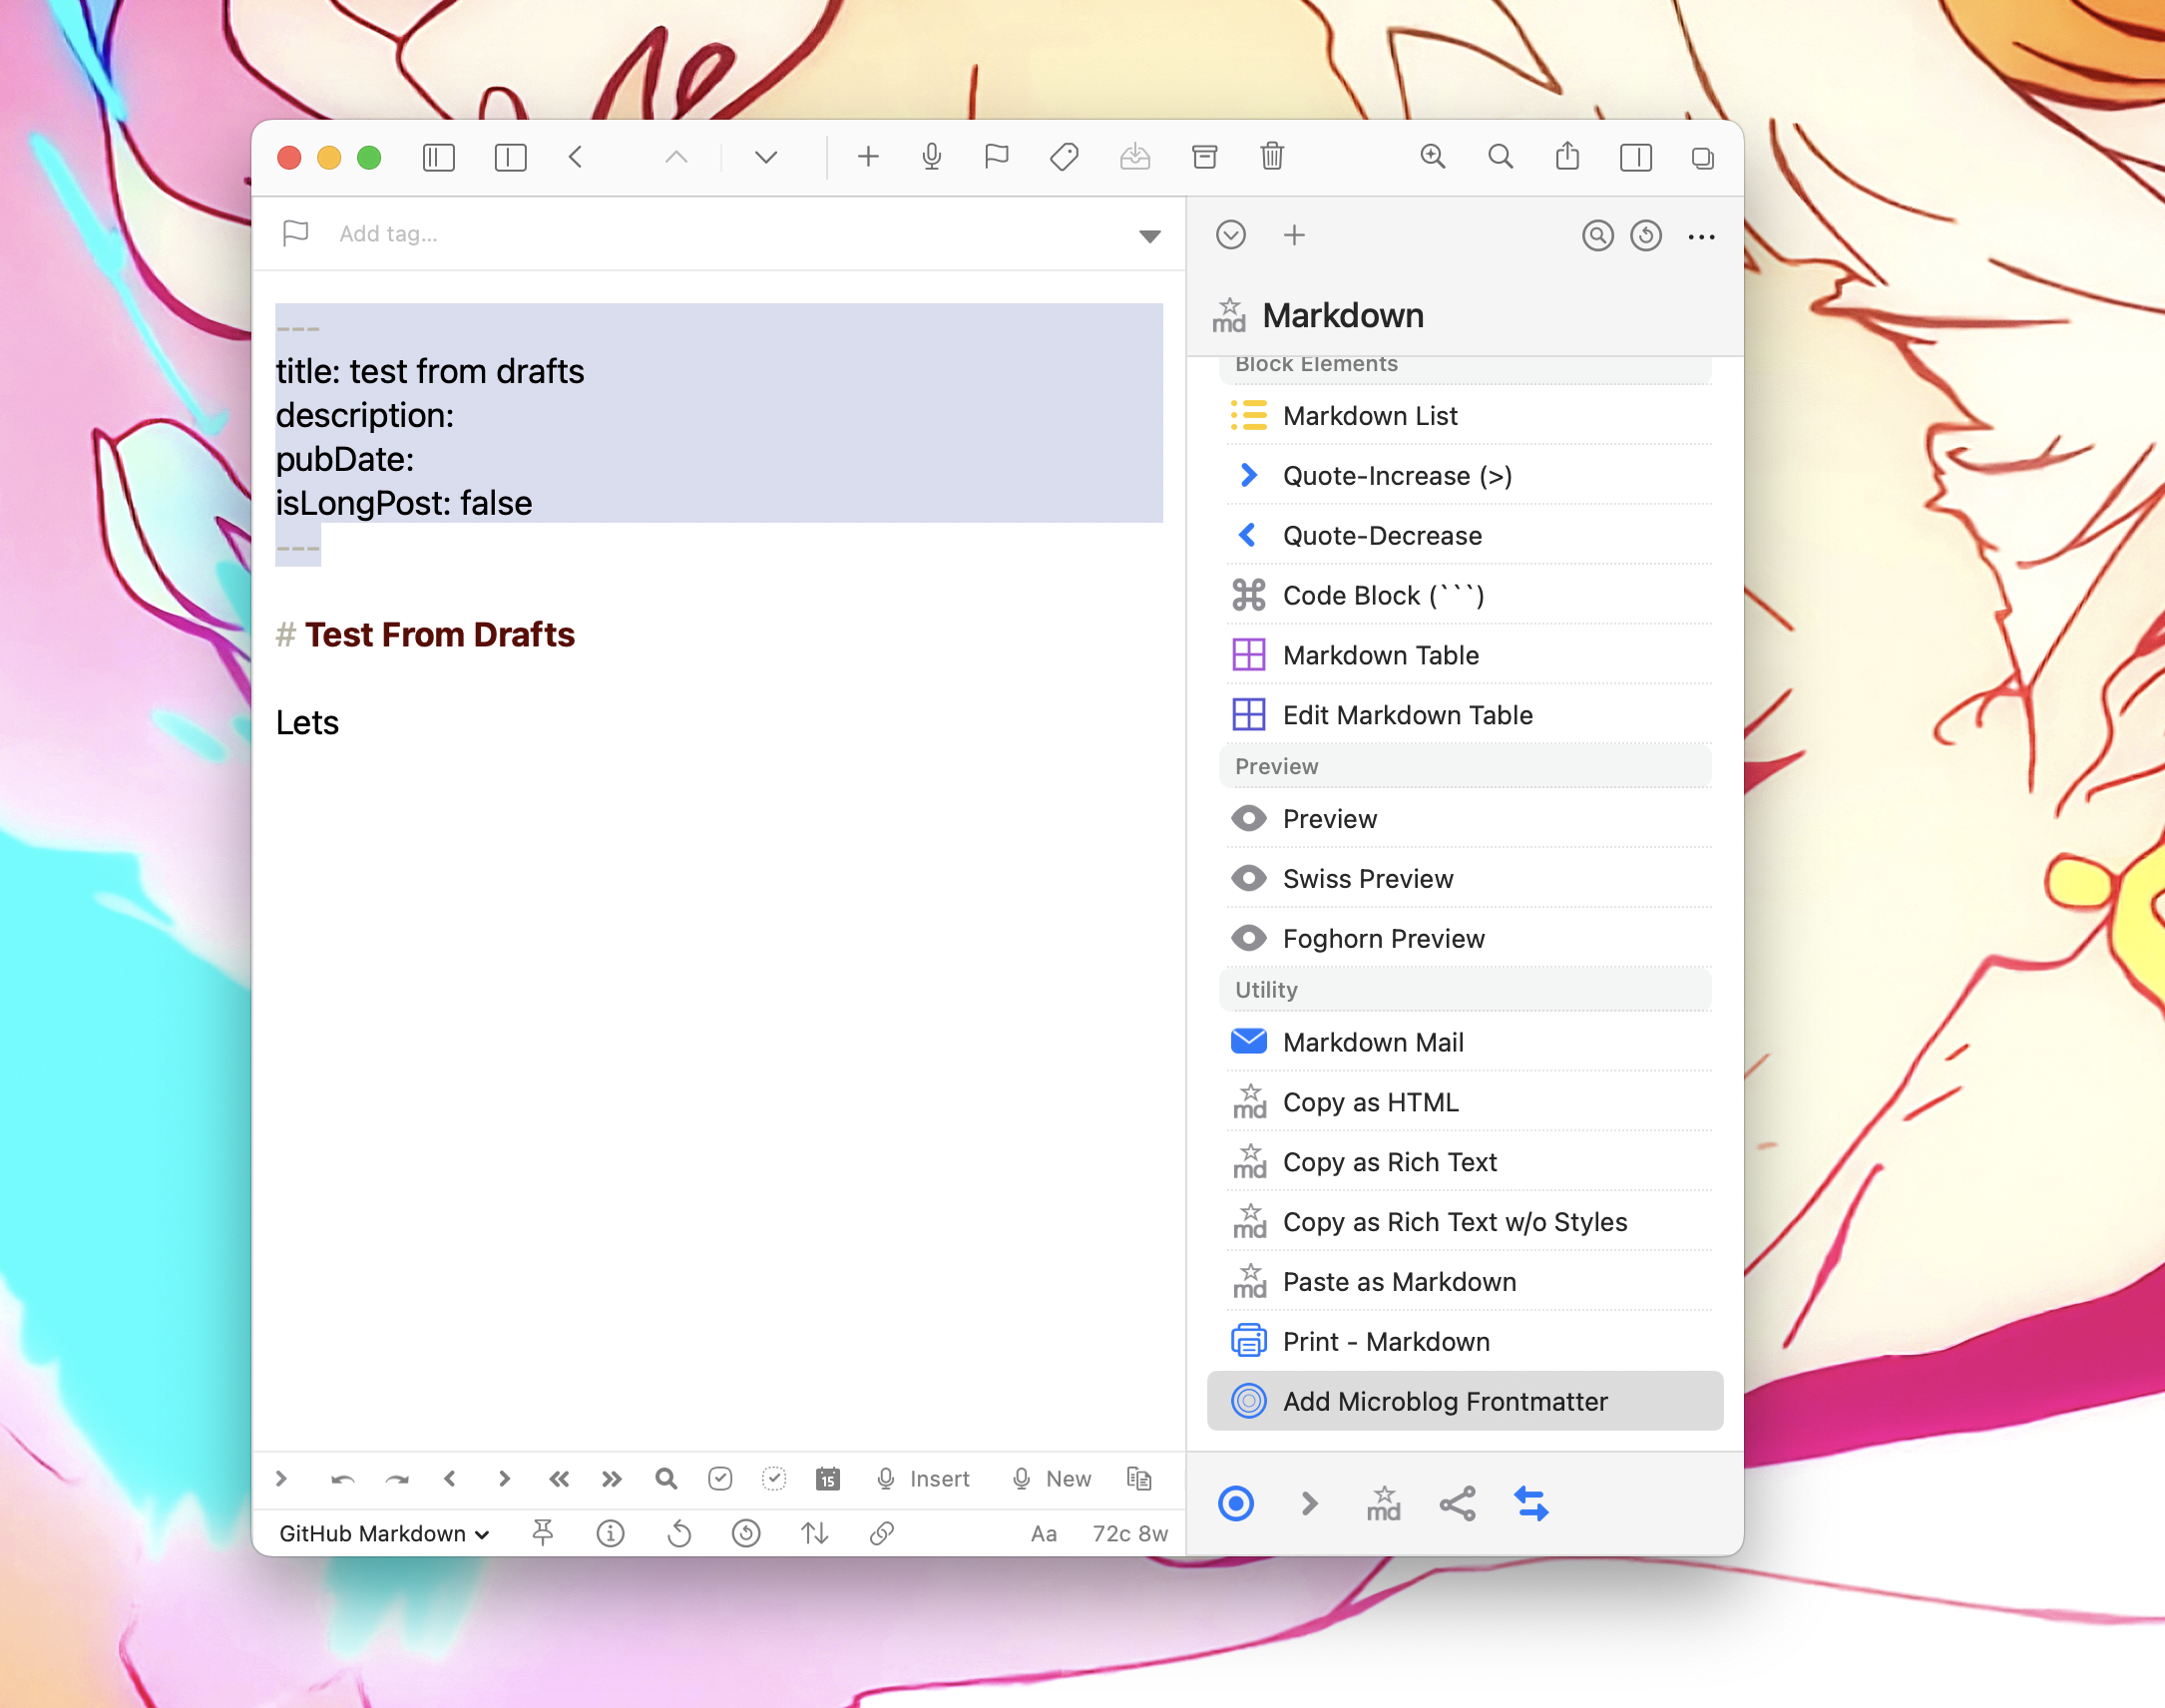Image resolution: width=2165 pixels, height=1708 pixels.
Task: Open the action log clock icon
Action: [1646, 235]
